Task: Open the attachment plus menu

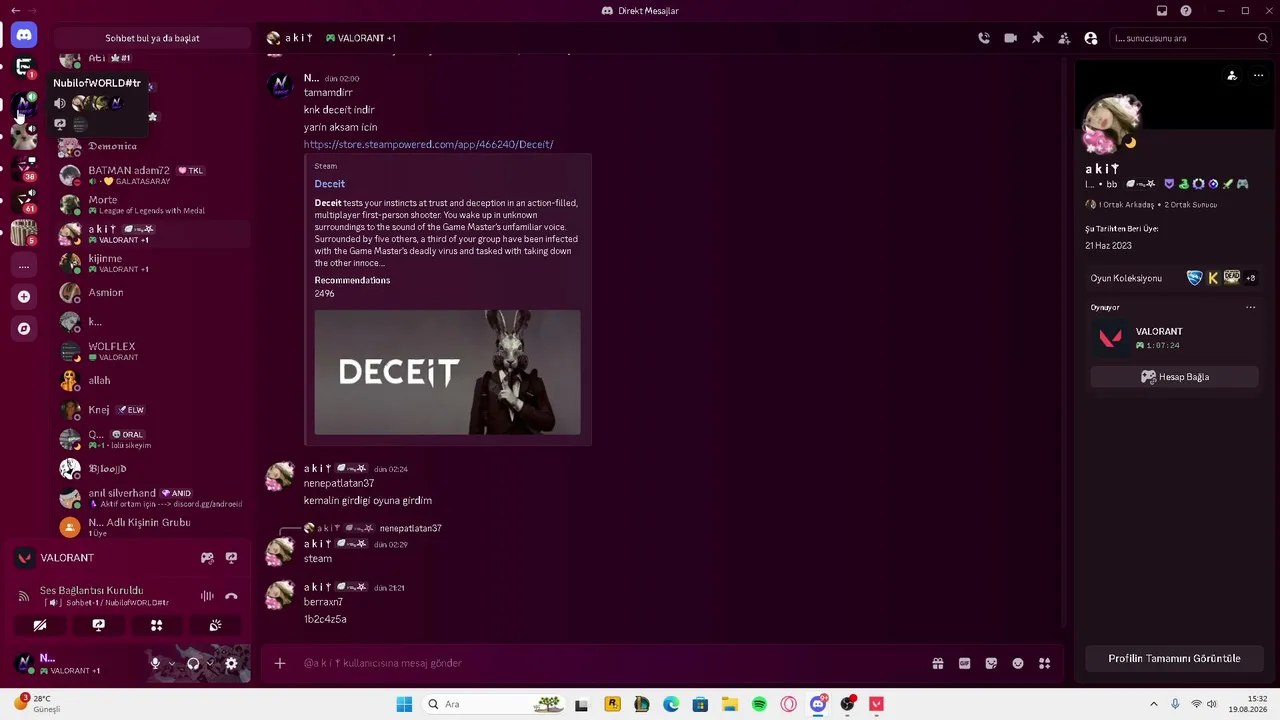Action: 280,663
